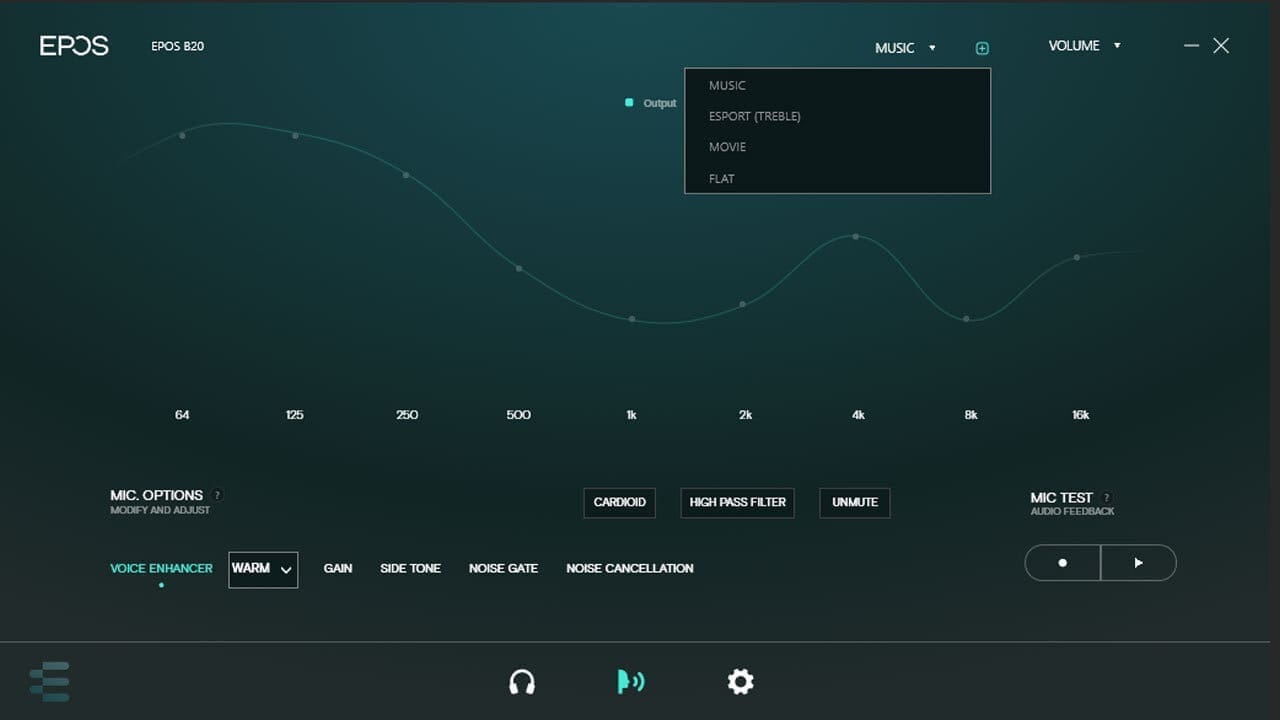This screenshot has width=1280, height=720.
Task: Select the microphone panel icon
Action: coord(631,681)
